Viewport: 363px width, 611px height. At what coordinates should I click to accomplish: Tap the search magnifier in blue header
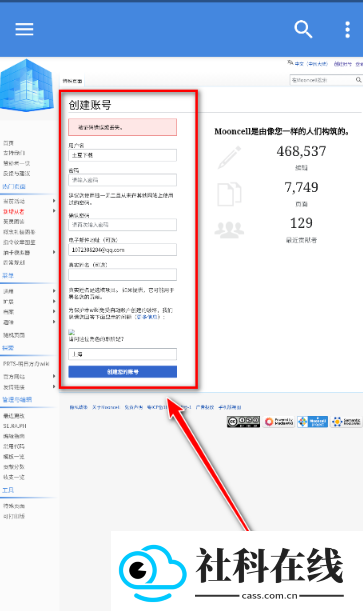coord(303,29)
